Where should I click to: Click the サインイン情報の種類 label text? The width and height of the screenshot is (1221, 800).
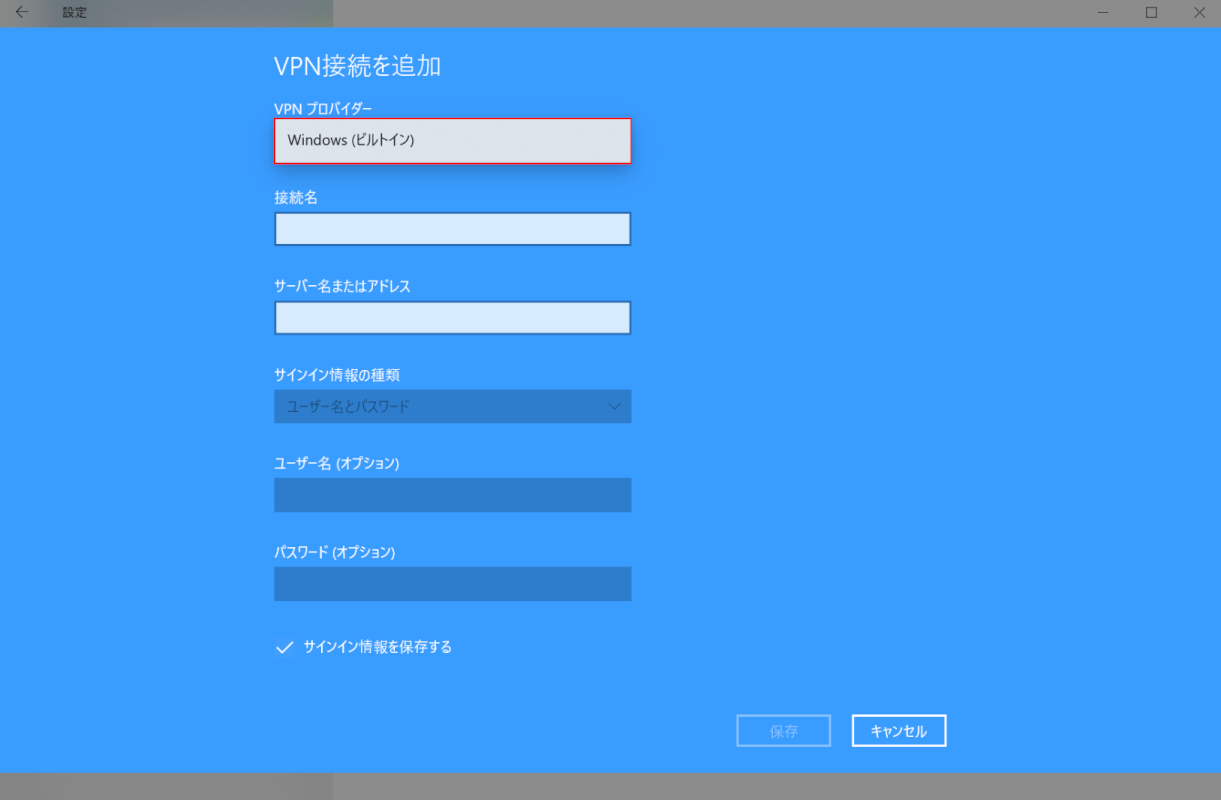(336, 375)
